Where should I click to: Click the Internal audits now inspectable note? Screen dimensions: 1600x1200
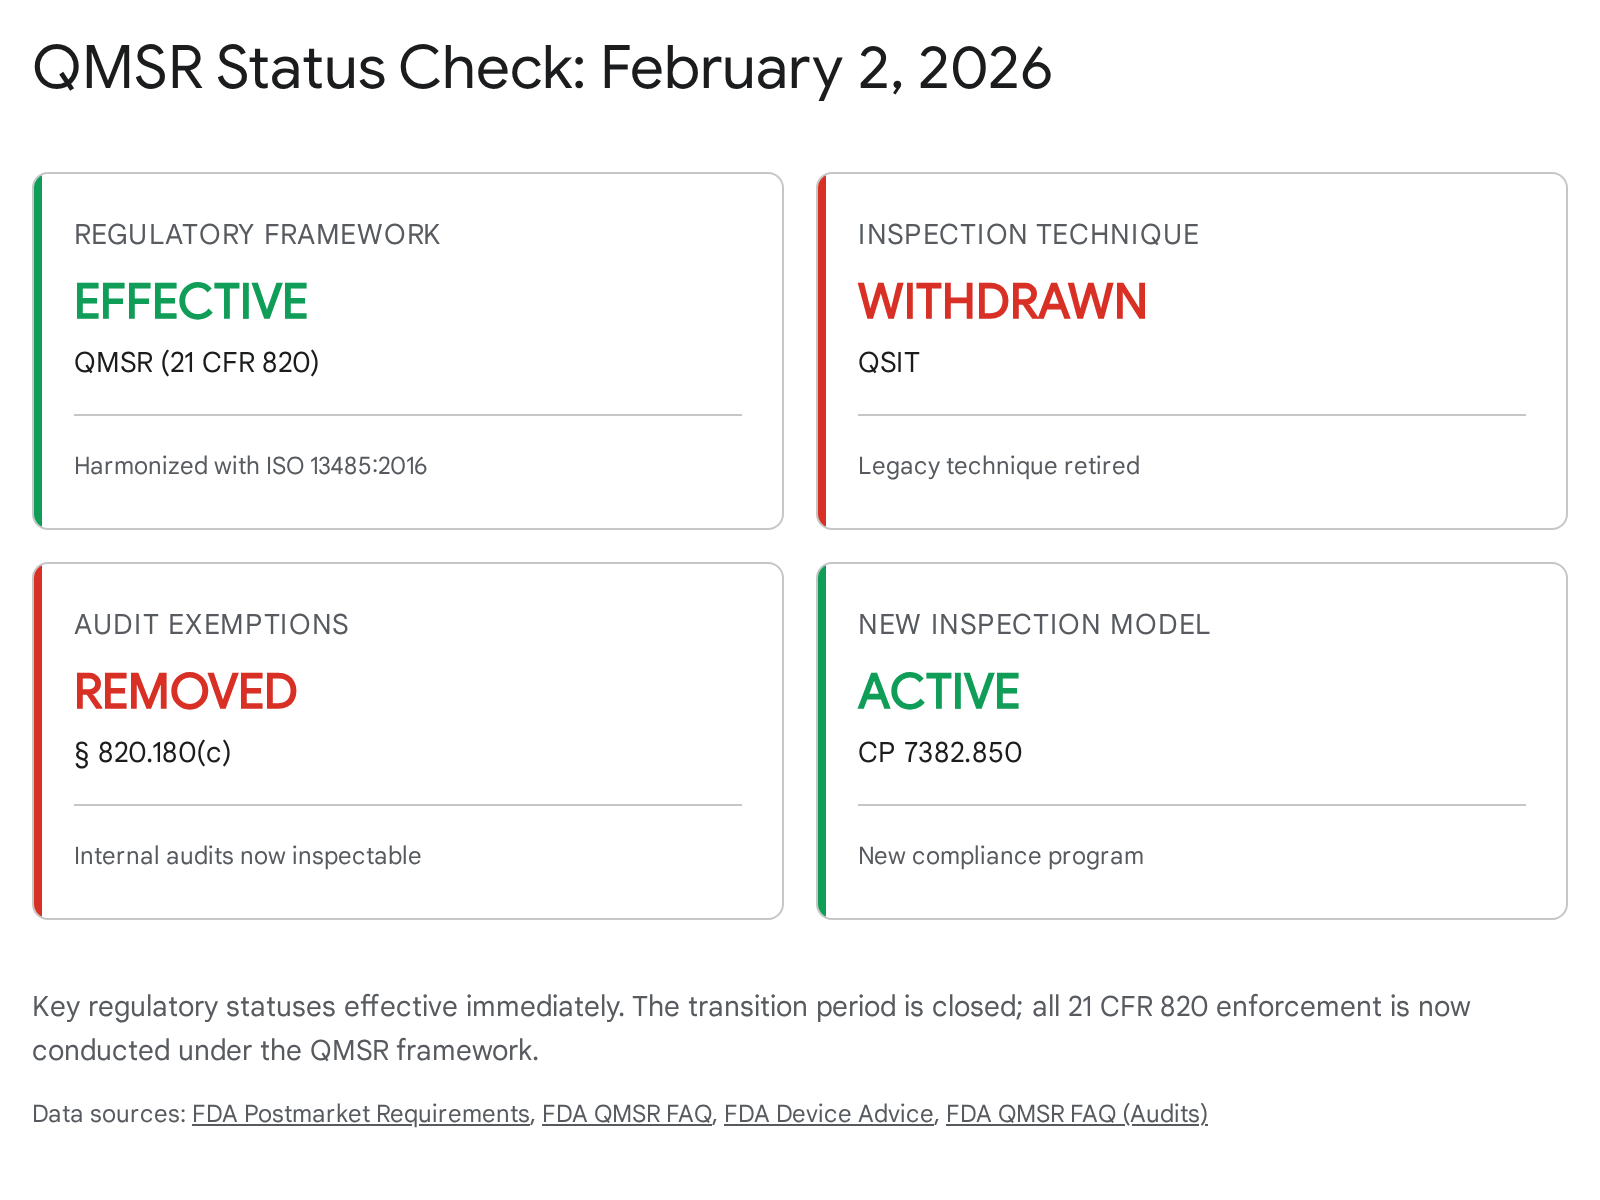click(247, 856)
